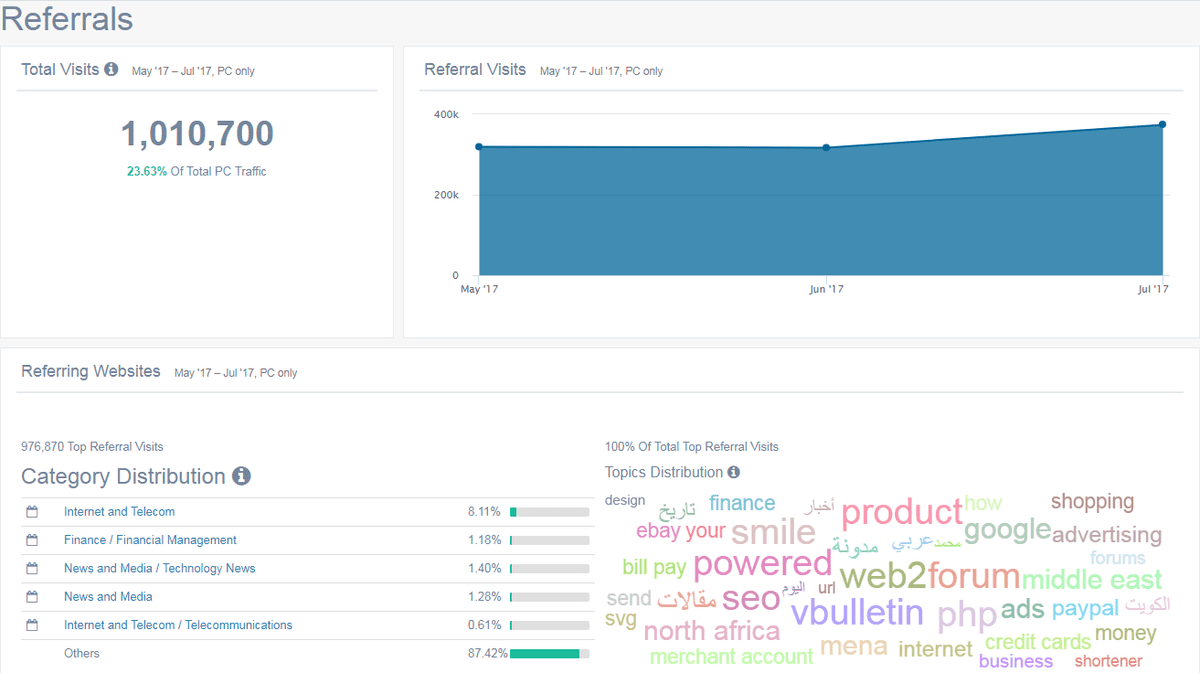The image size is (1200, 673).
Task: Select the 'paypal' topic word
Action: pos(1085,609)
